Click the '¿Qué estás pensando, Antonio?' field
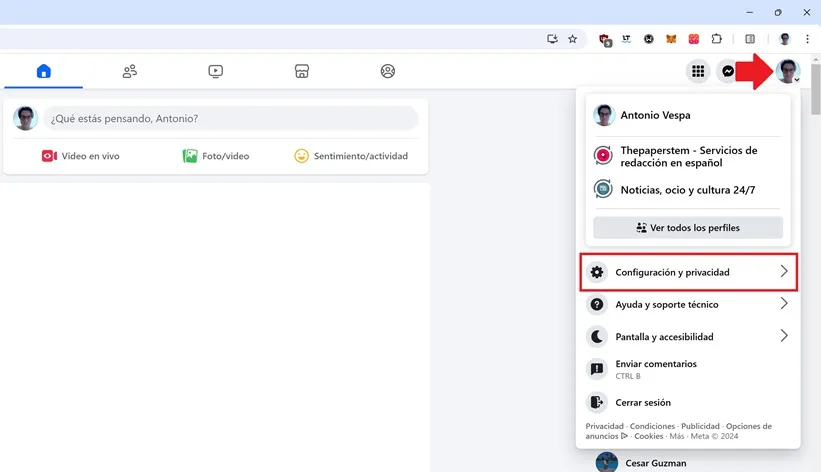821x472 pixels. tap(230, 118)
